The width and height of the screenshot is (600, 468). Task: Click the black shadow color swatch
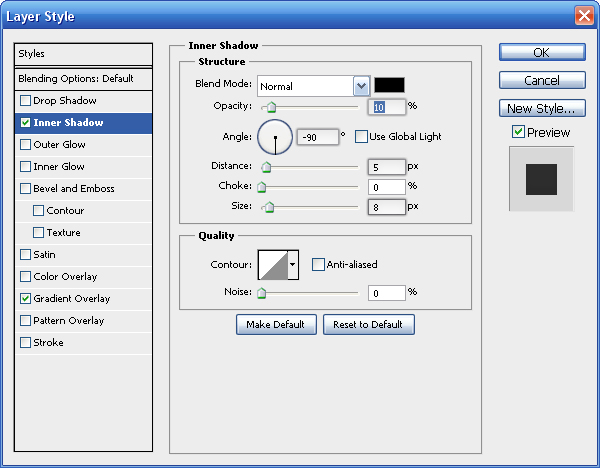[389, 85]
